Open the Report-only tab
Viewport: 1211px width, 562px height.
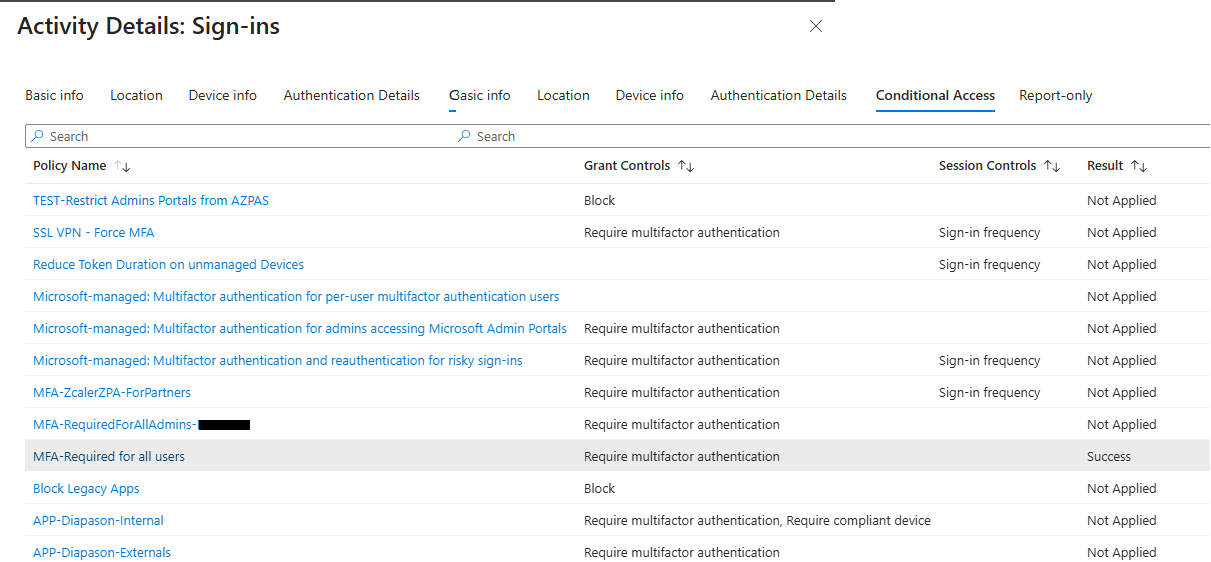click(x=1055, y=96)
